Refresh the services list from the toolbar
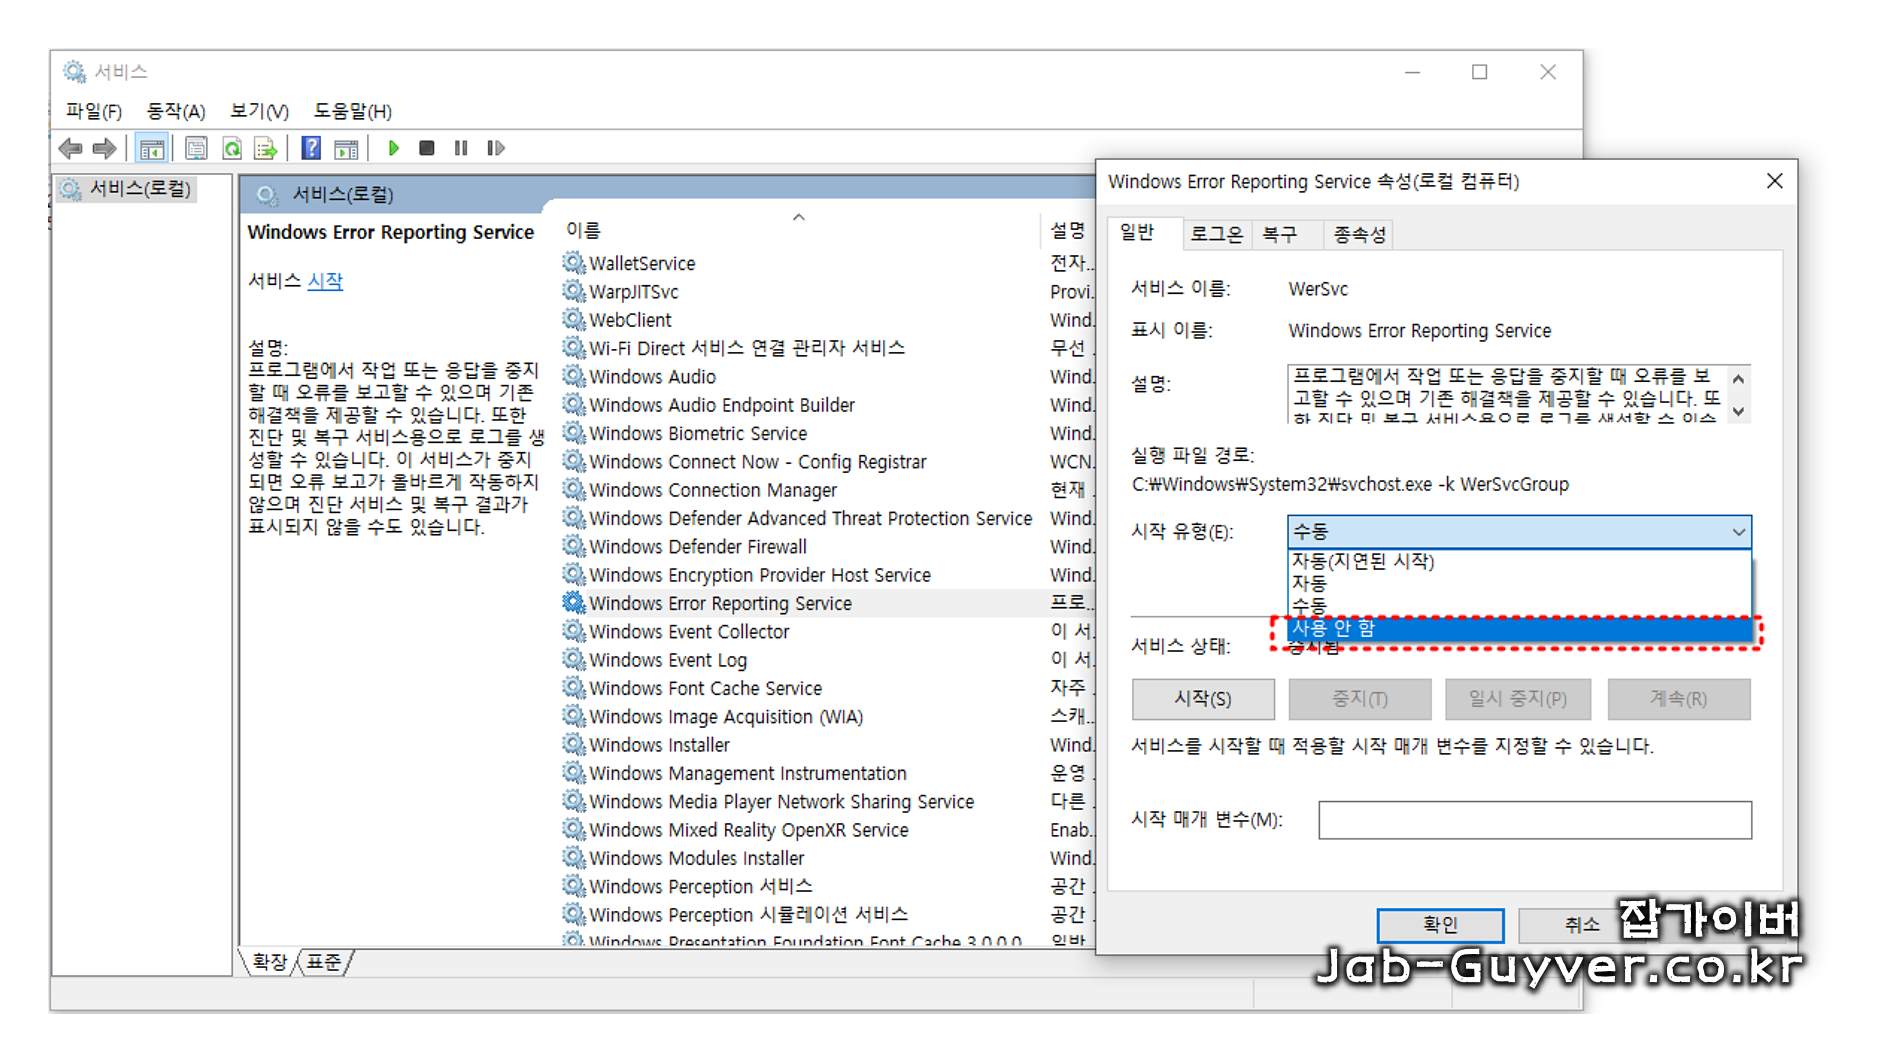Screen dimensions: 1896x1062 [232, 149]
